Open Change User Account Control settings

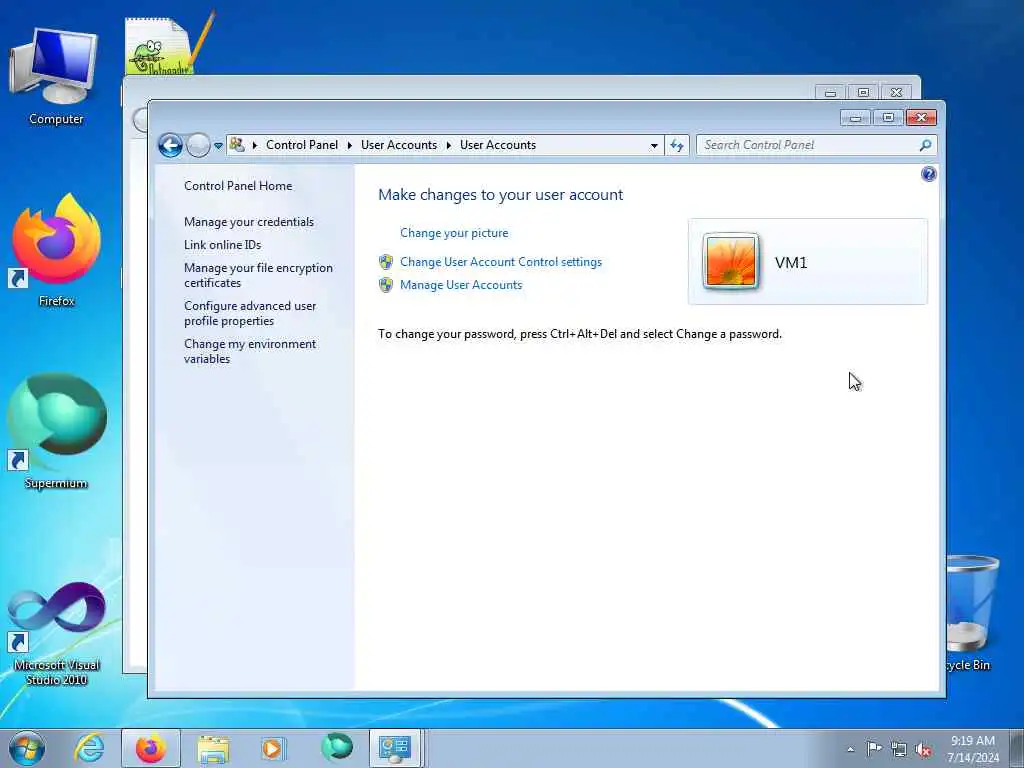pyautogui.click(x=501, y=262)
